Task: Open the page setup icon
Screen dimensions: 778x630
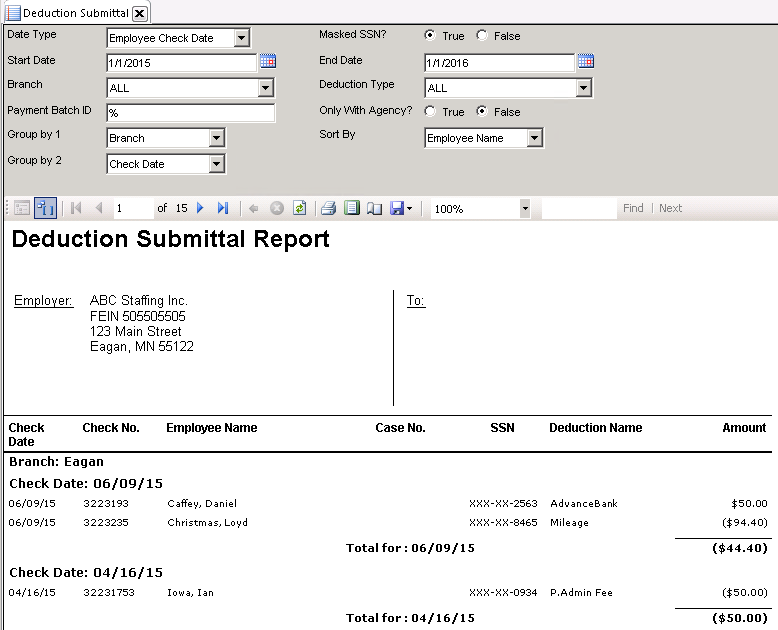Action: [375, 208]
